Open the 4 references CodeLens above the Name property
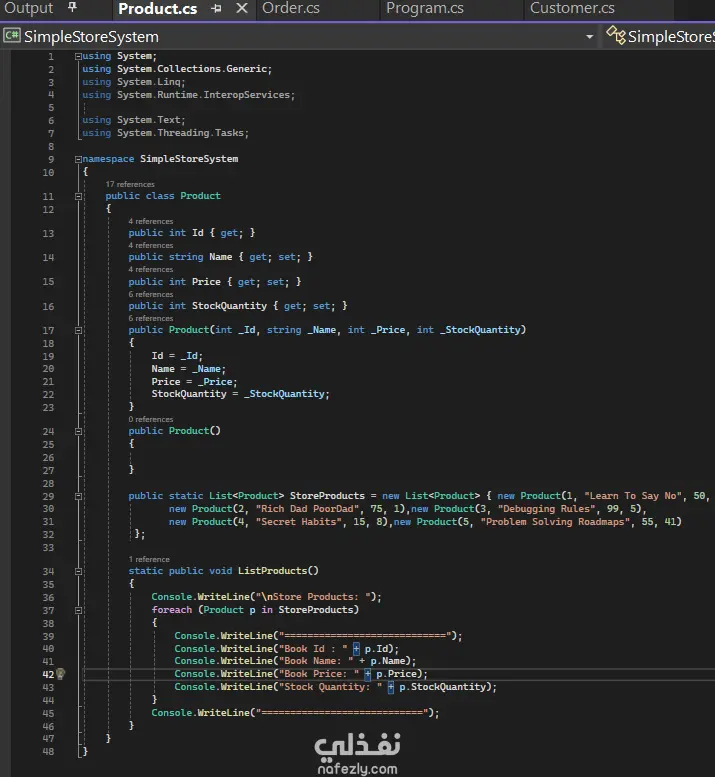 (151, 245)
